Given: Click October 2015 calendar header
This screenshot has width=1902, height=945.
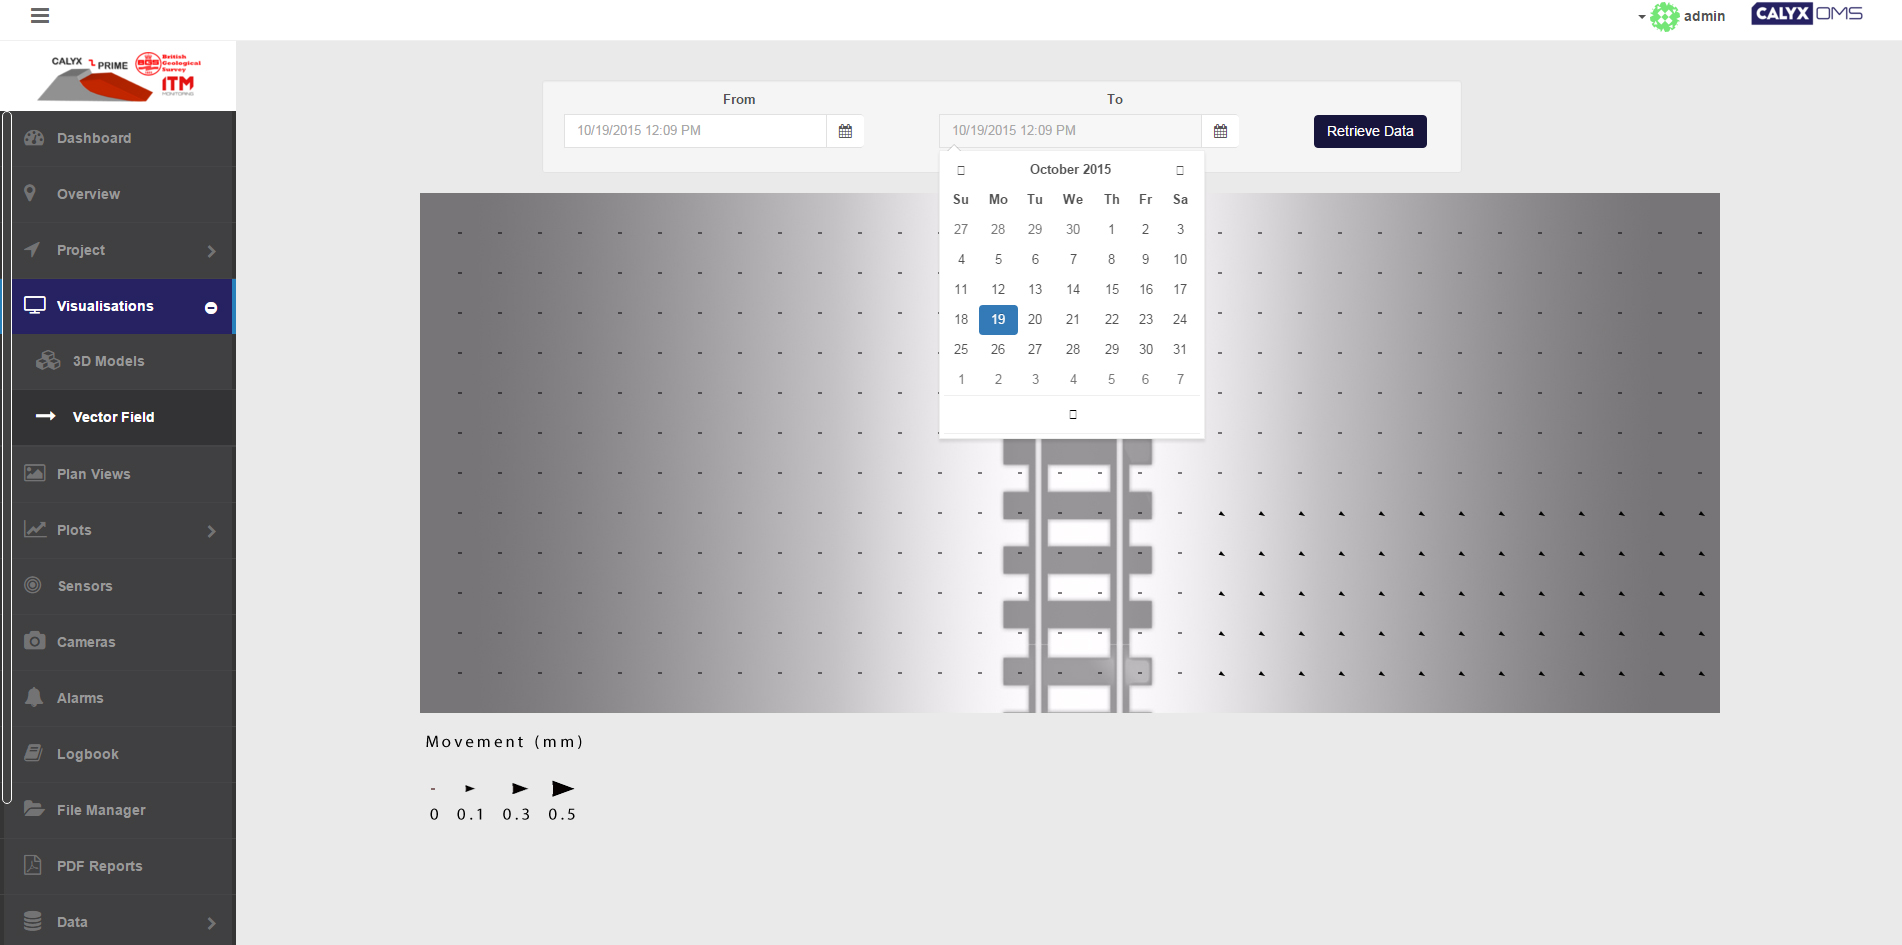Looking at the screenshot, I should (x=1070, y=170).
